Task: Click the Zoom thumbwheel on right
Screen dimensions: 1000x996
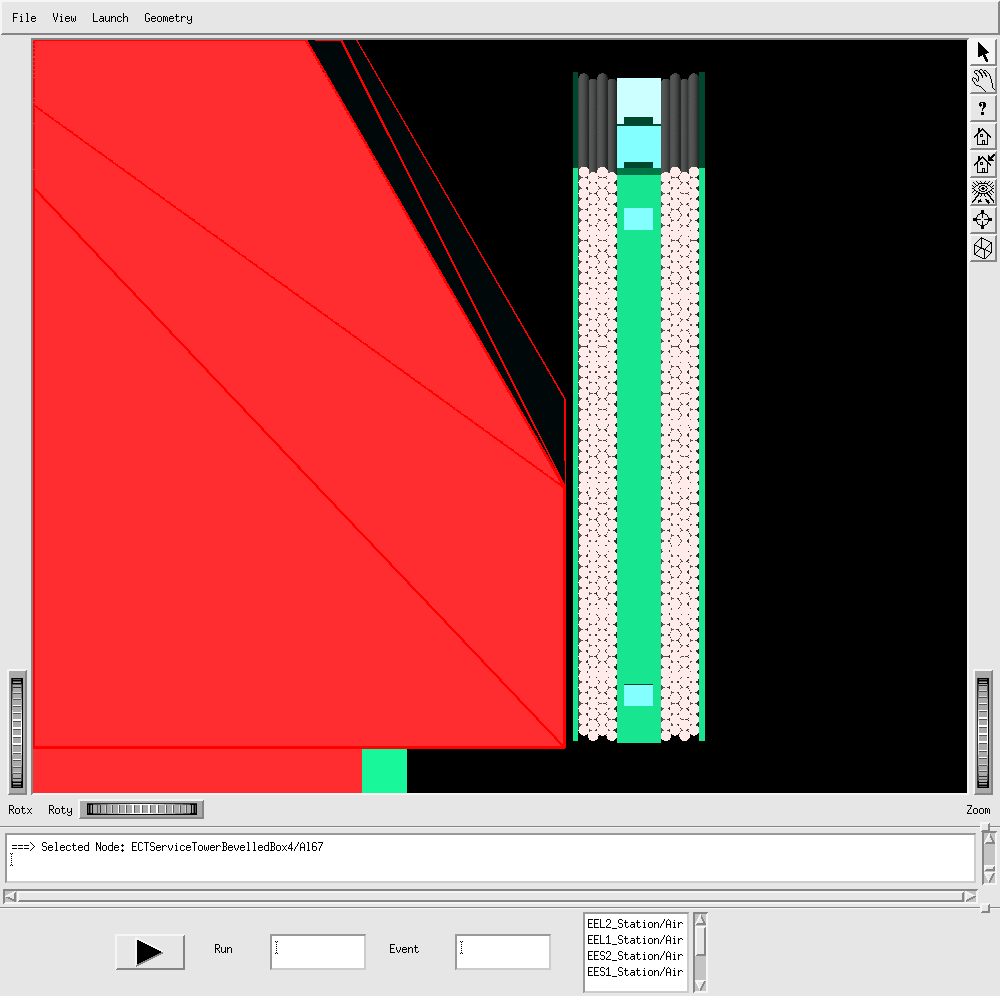Action: pyautogui.click(x=983, y=735)
